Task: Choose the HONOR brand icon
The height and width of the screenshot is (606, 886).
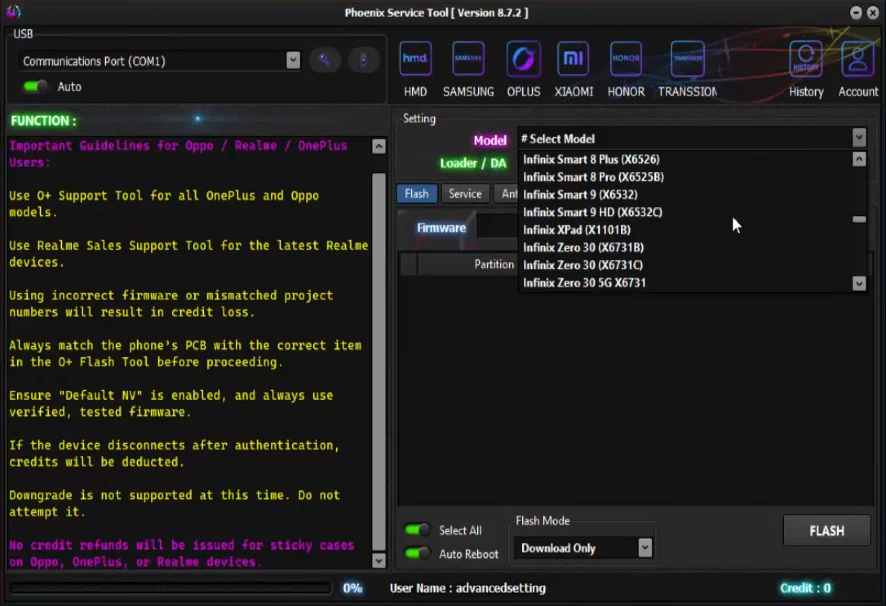Action: coord(626,59)
